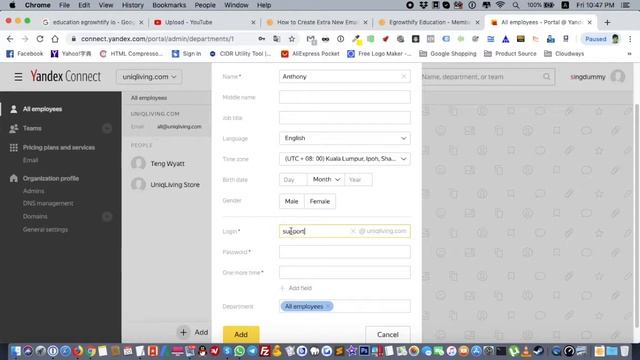Viewport: 640px width, 360px height.
Task: Open Pricing plans and services
Action: pos(59,147)
